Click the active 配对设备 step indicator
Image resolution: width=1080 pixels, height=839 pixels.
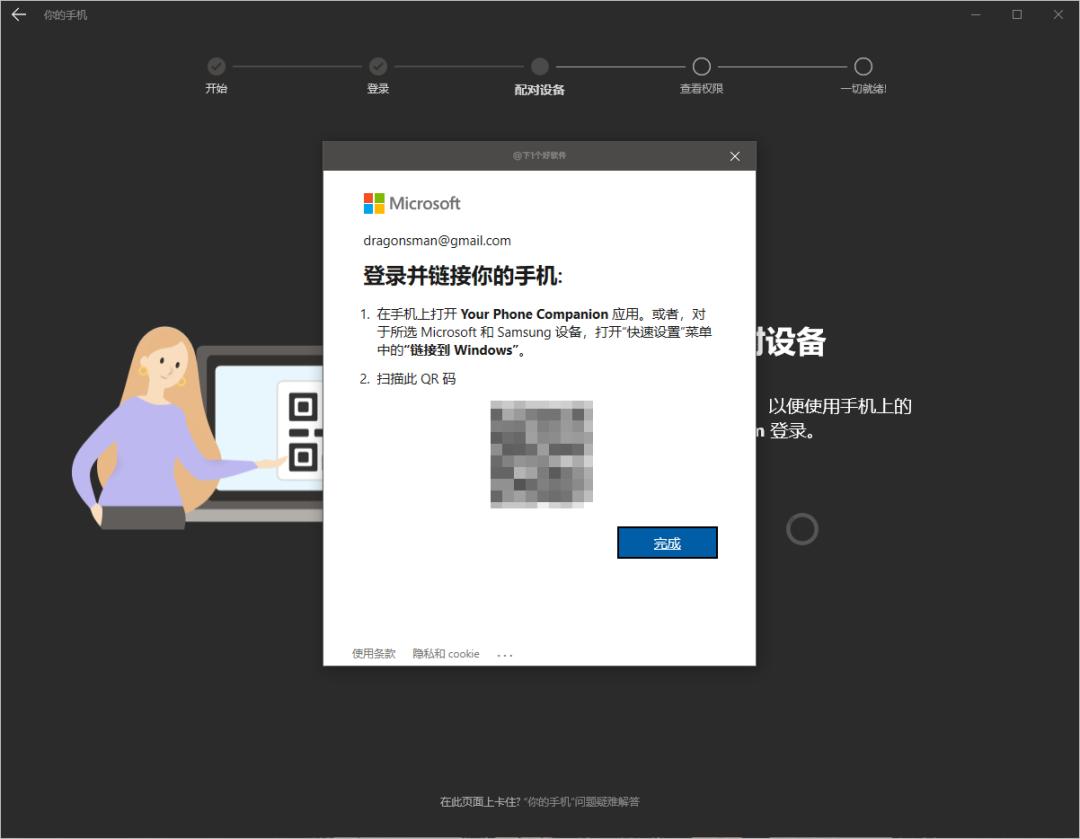[540, 68]
